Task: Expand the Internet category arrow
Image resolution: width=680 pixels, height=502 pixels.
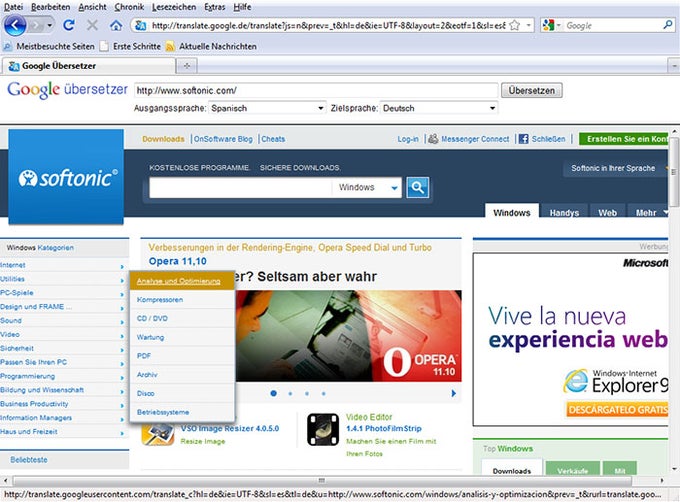Action: tap(122, 266)
